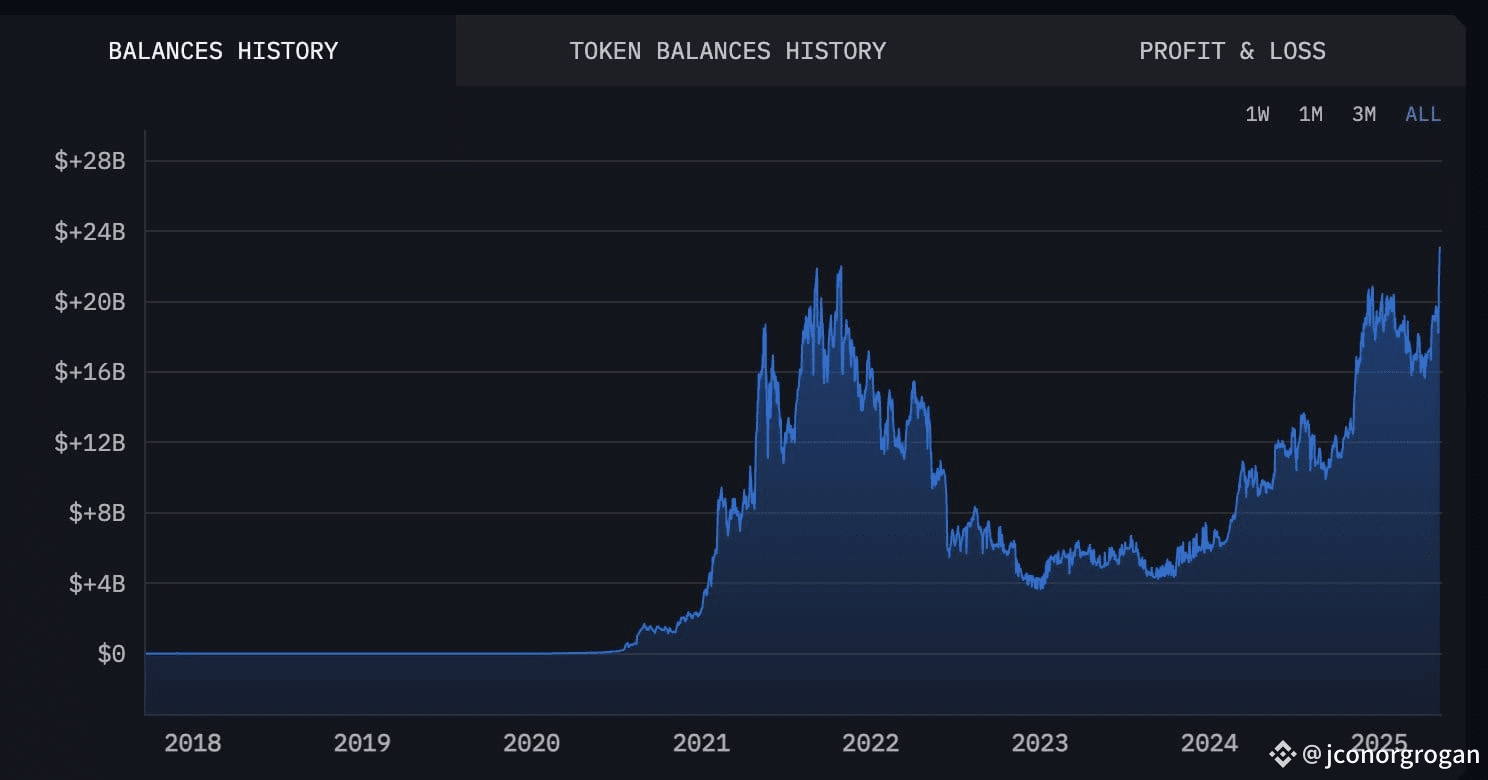
Task: Select the 1M time range
Action: point(1310,114)
